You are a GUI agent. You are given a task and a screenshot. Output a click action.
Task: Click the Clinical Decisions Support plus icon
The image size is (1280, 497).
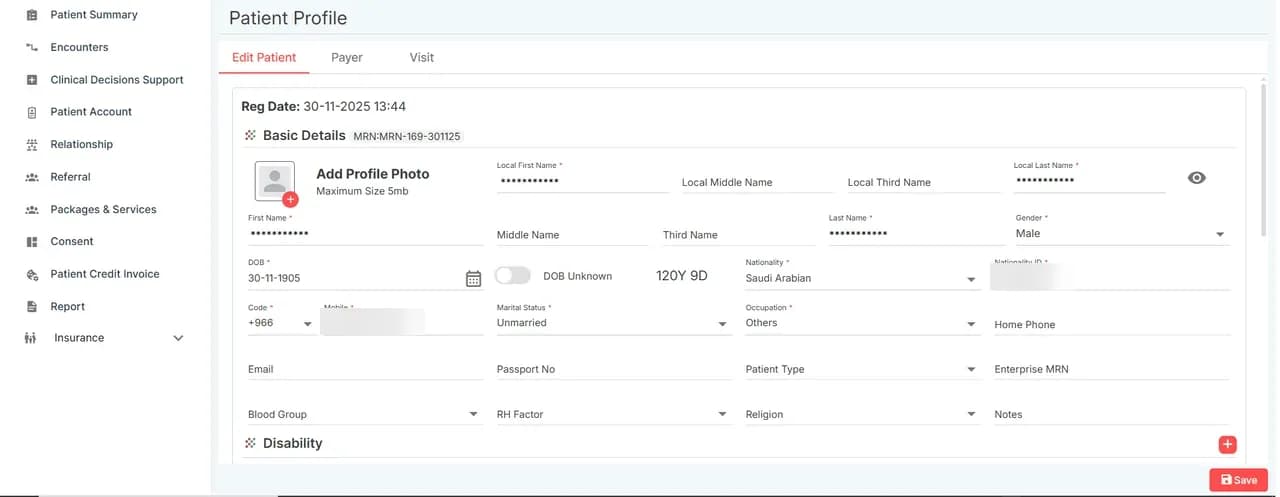point(31,80)
